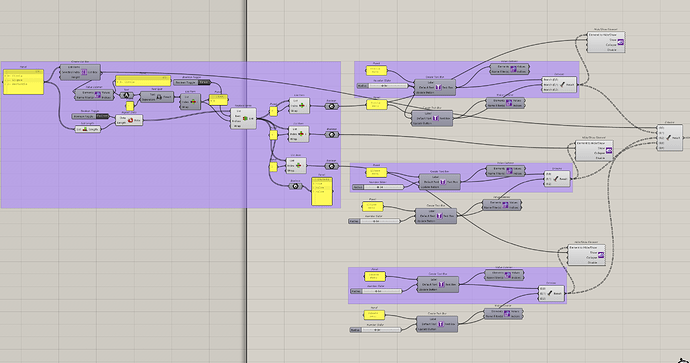The height and width of the screenshot is (363, 690).
Task: Toggle the Boolean Toggle beside Repeat Data
Action: 102,116
